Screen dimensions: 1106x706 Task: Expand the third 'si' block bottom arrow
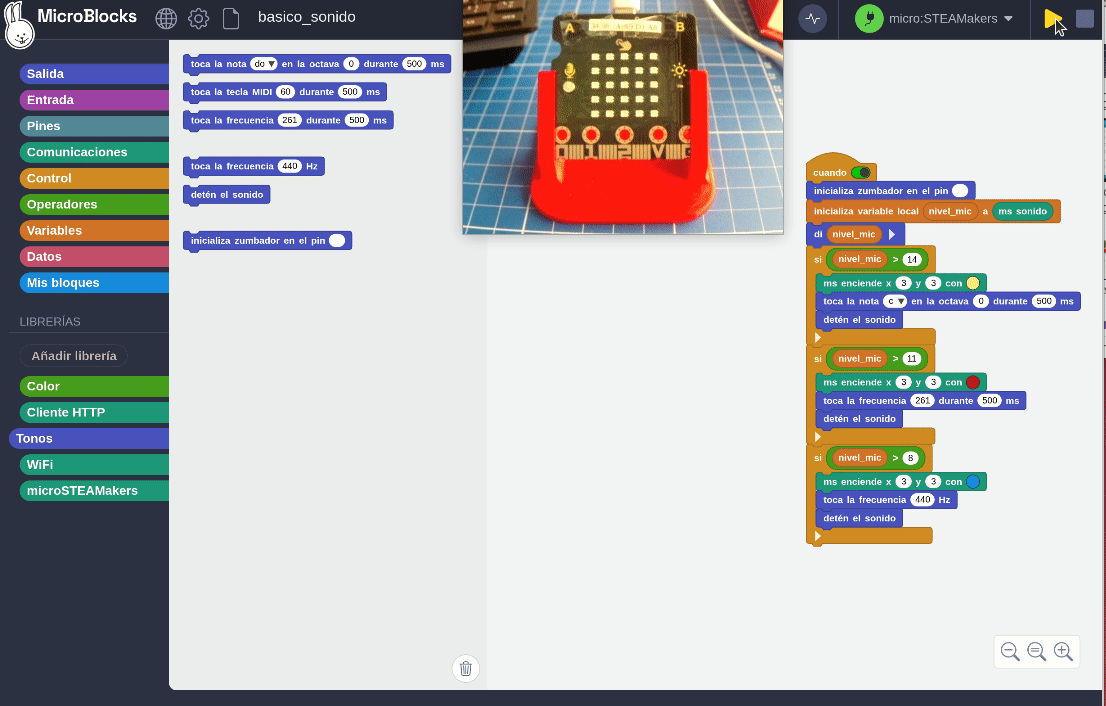(x=818, y=536)
